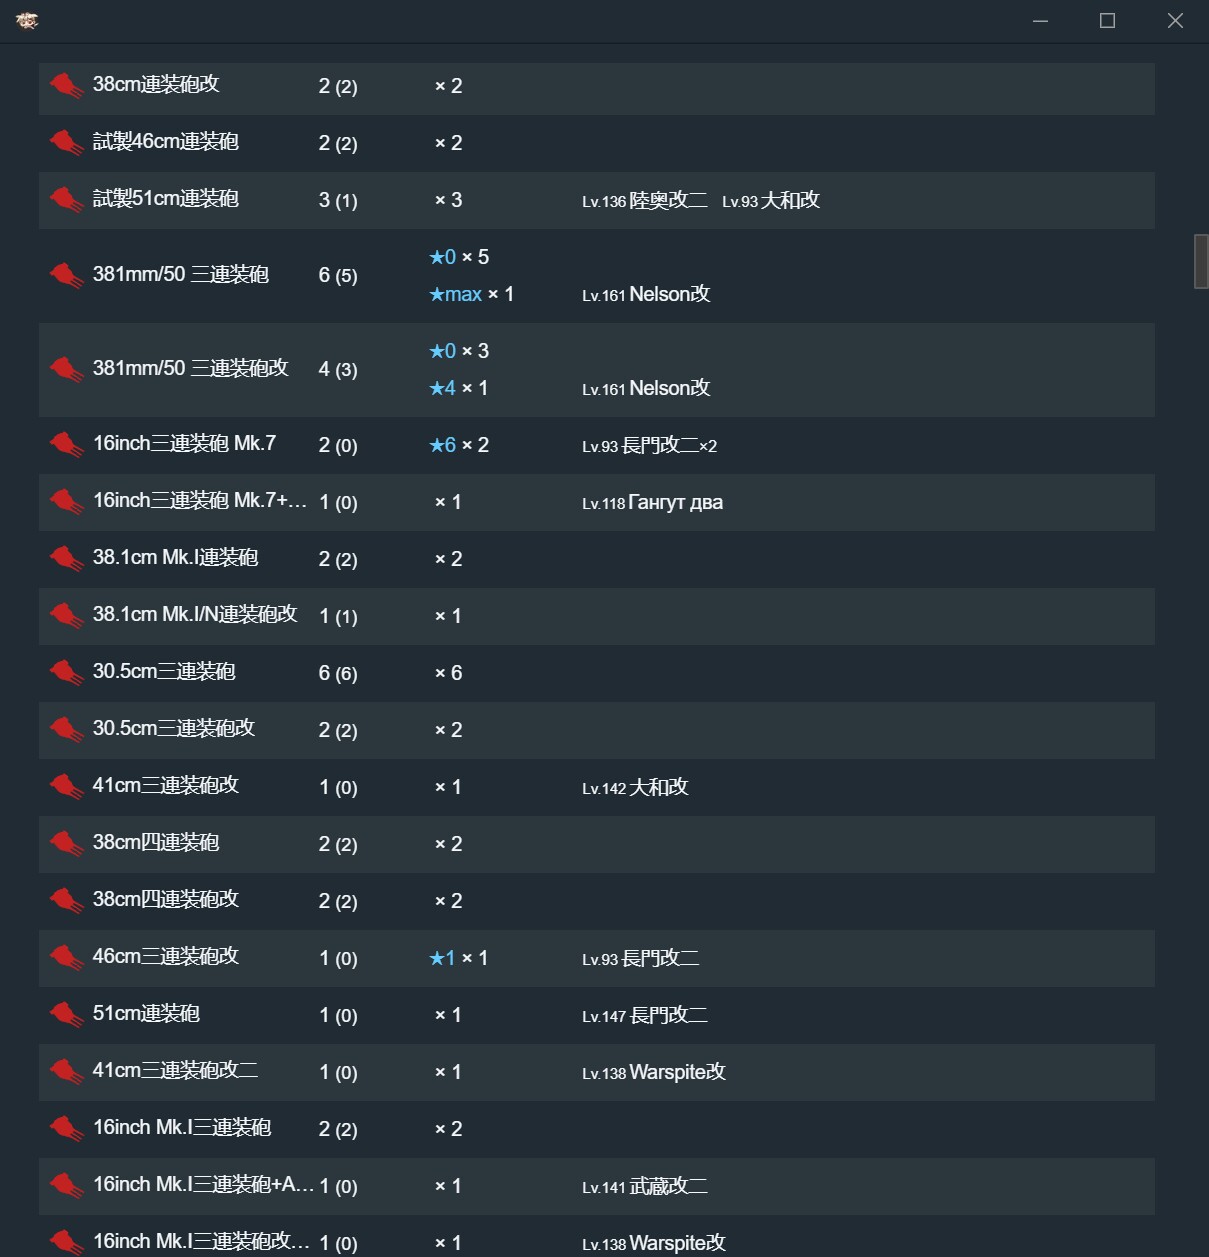
Task: Click the ★max Nelson改 equipped entry
Action: pos(646,294)
